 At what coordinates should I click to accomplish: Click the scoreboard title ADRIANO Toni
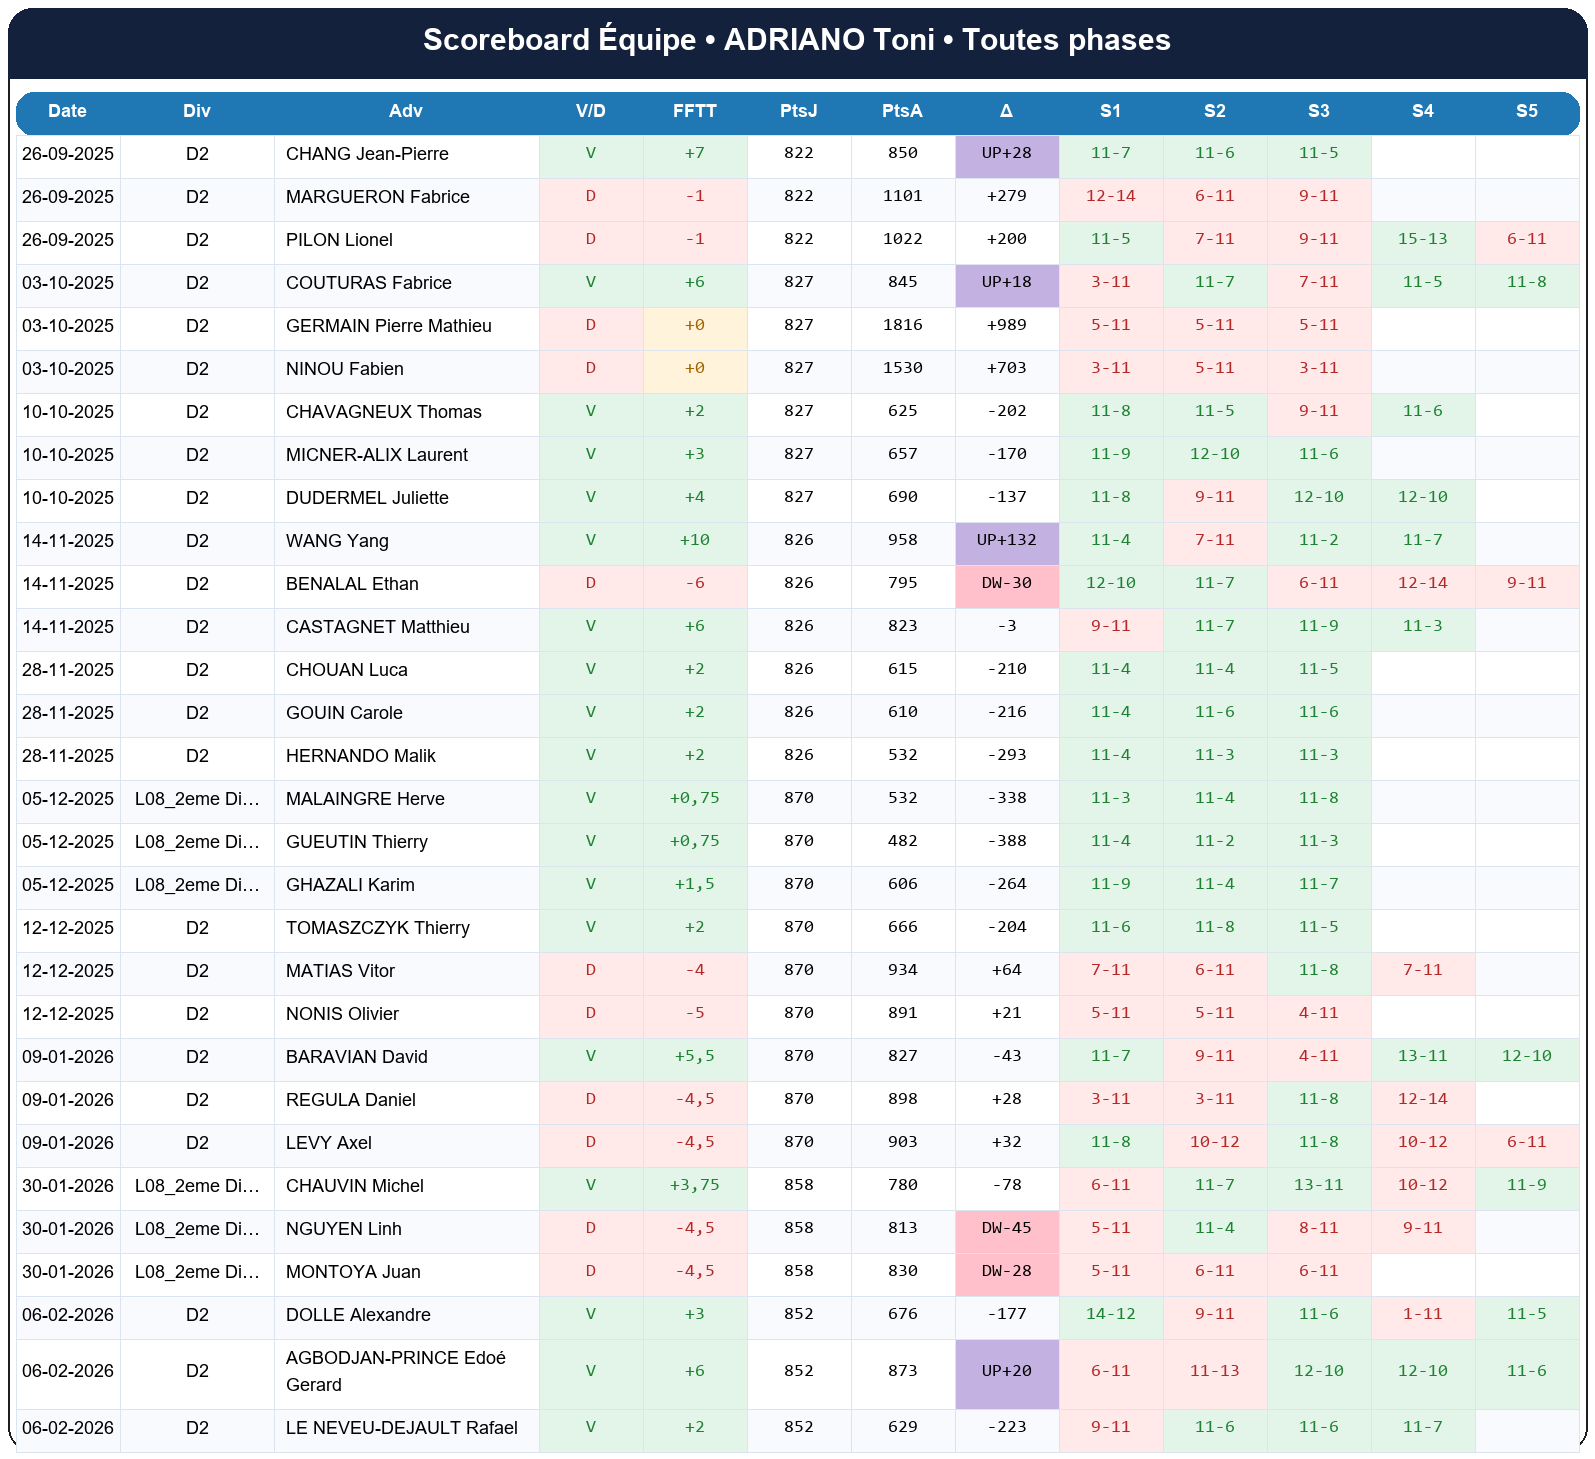(797, 40)
